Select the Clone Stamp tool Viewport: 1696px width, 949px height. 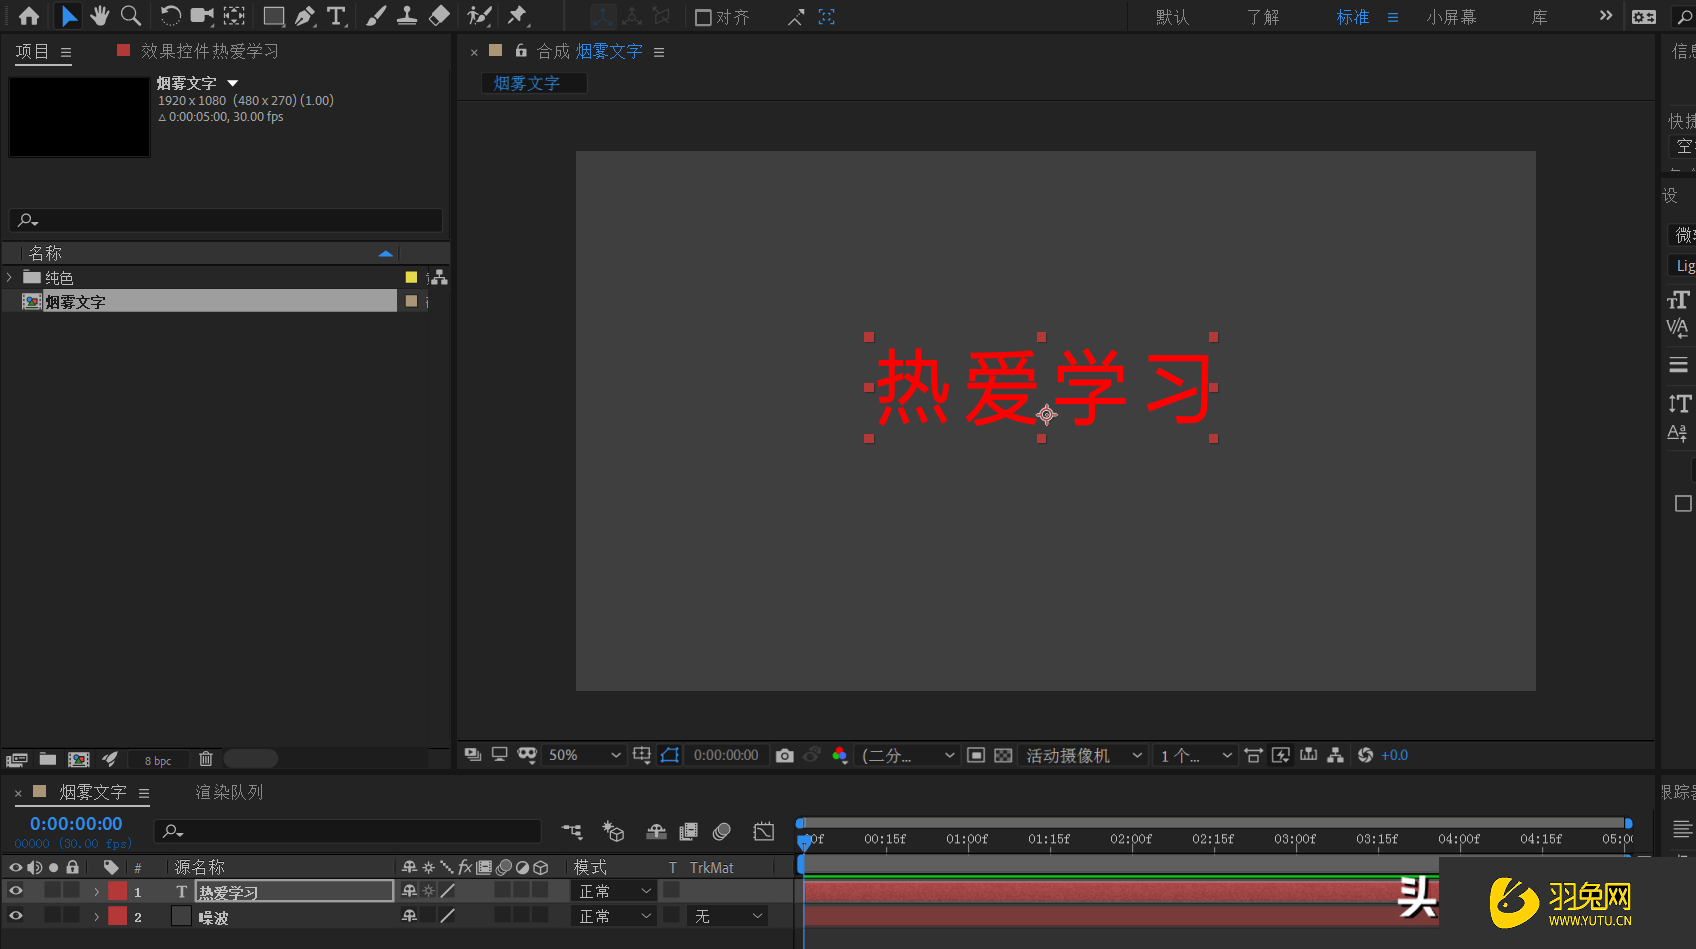click(x=407, y=16)
